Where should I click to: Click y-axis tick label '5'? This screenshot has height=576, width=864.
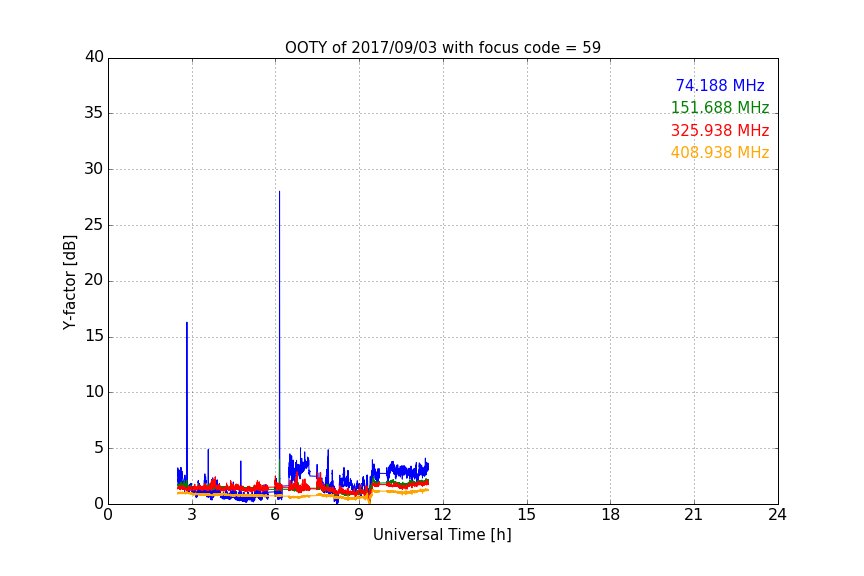[x=99, y=448]
